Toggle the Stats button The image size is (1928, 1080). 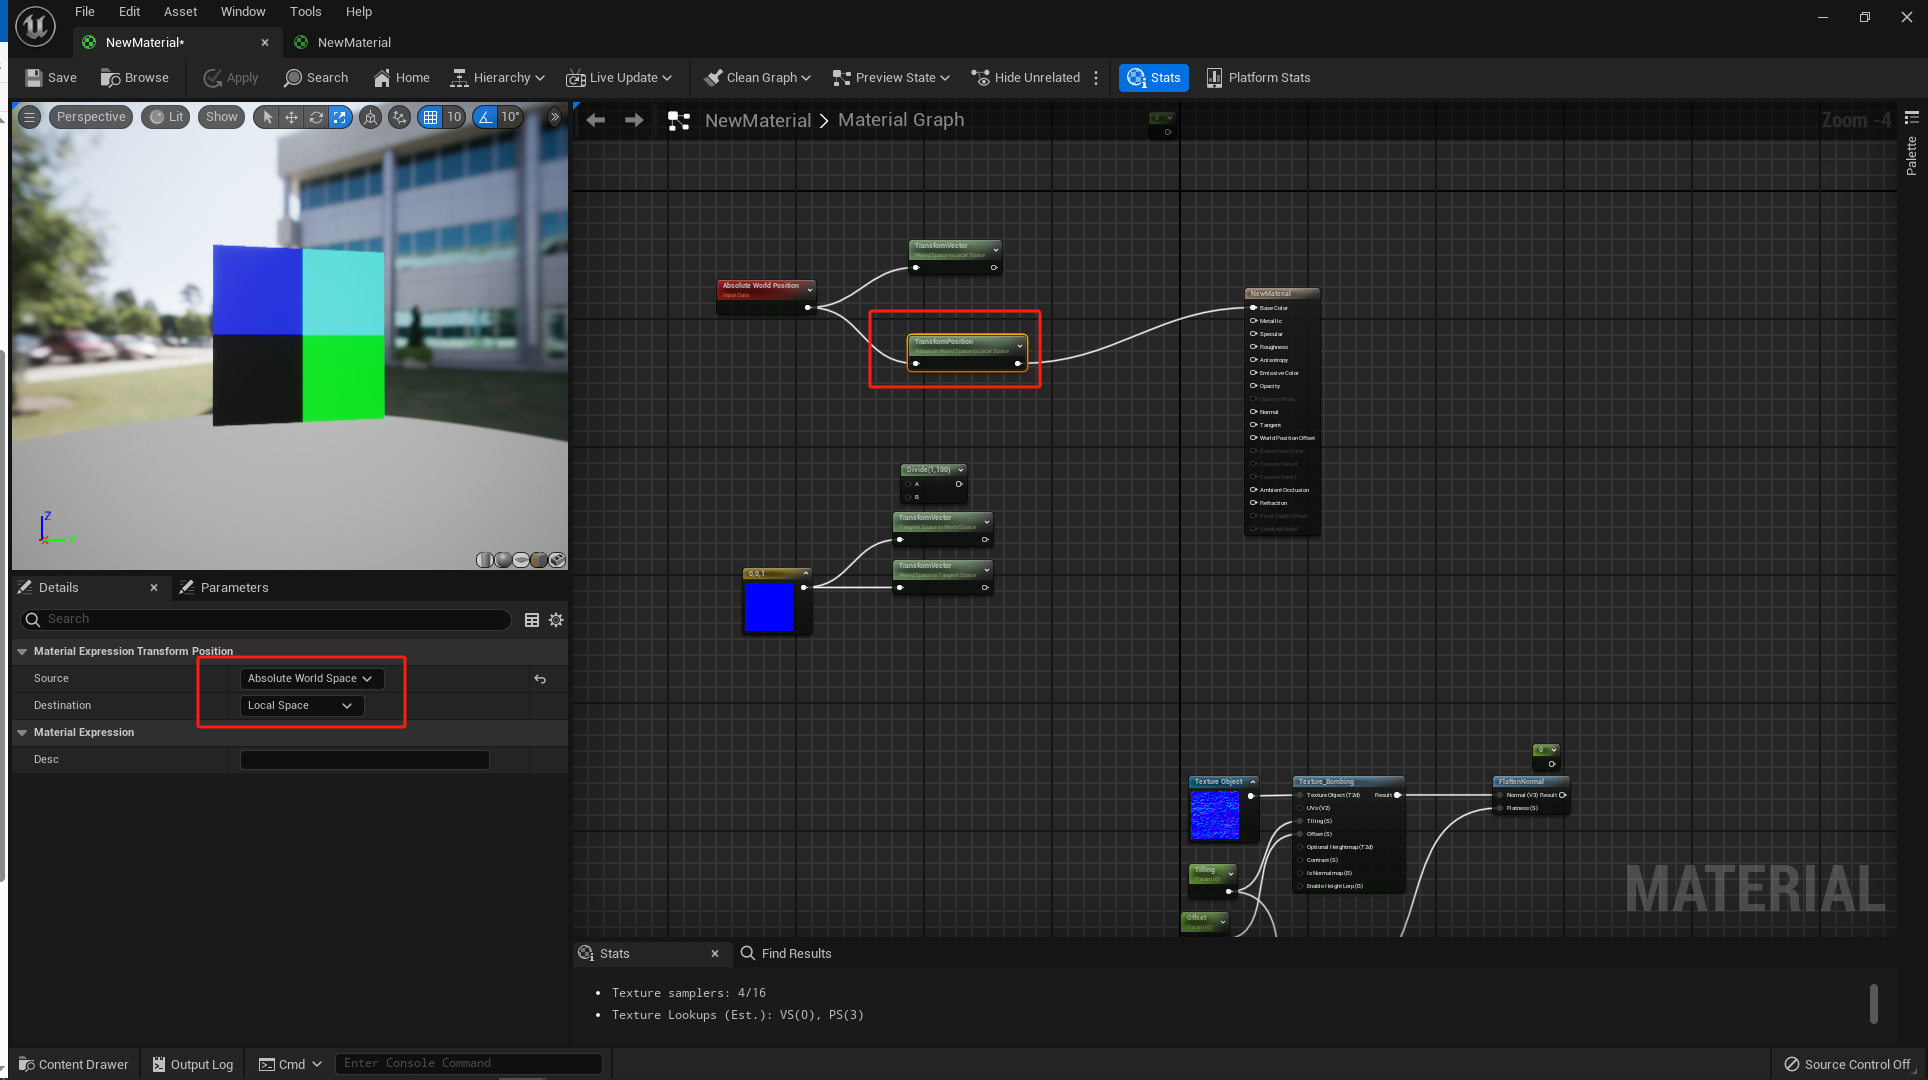[x=1153, y=77]
